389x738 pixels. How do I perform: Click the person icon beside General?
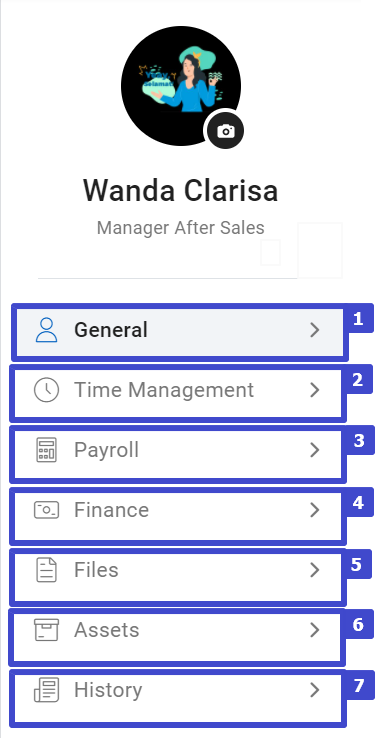coord(47,330)
